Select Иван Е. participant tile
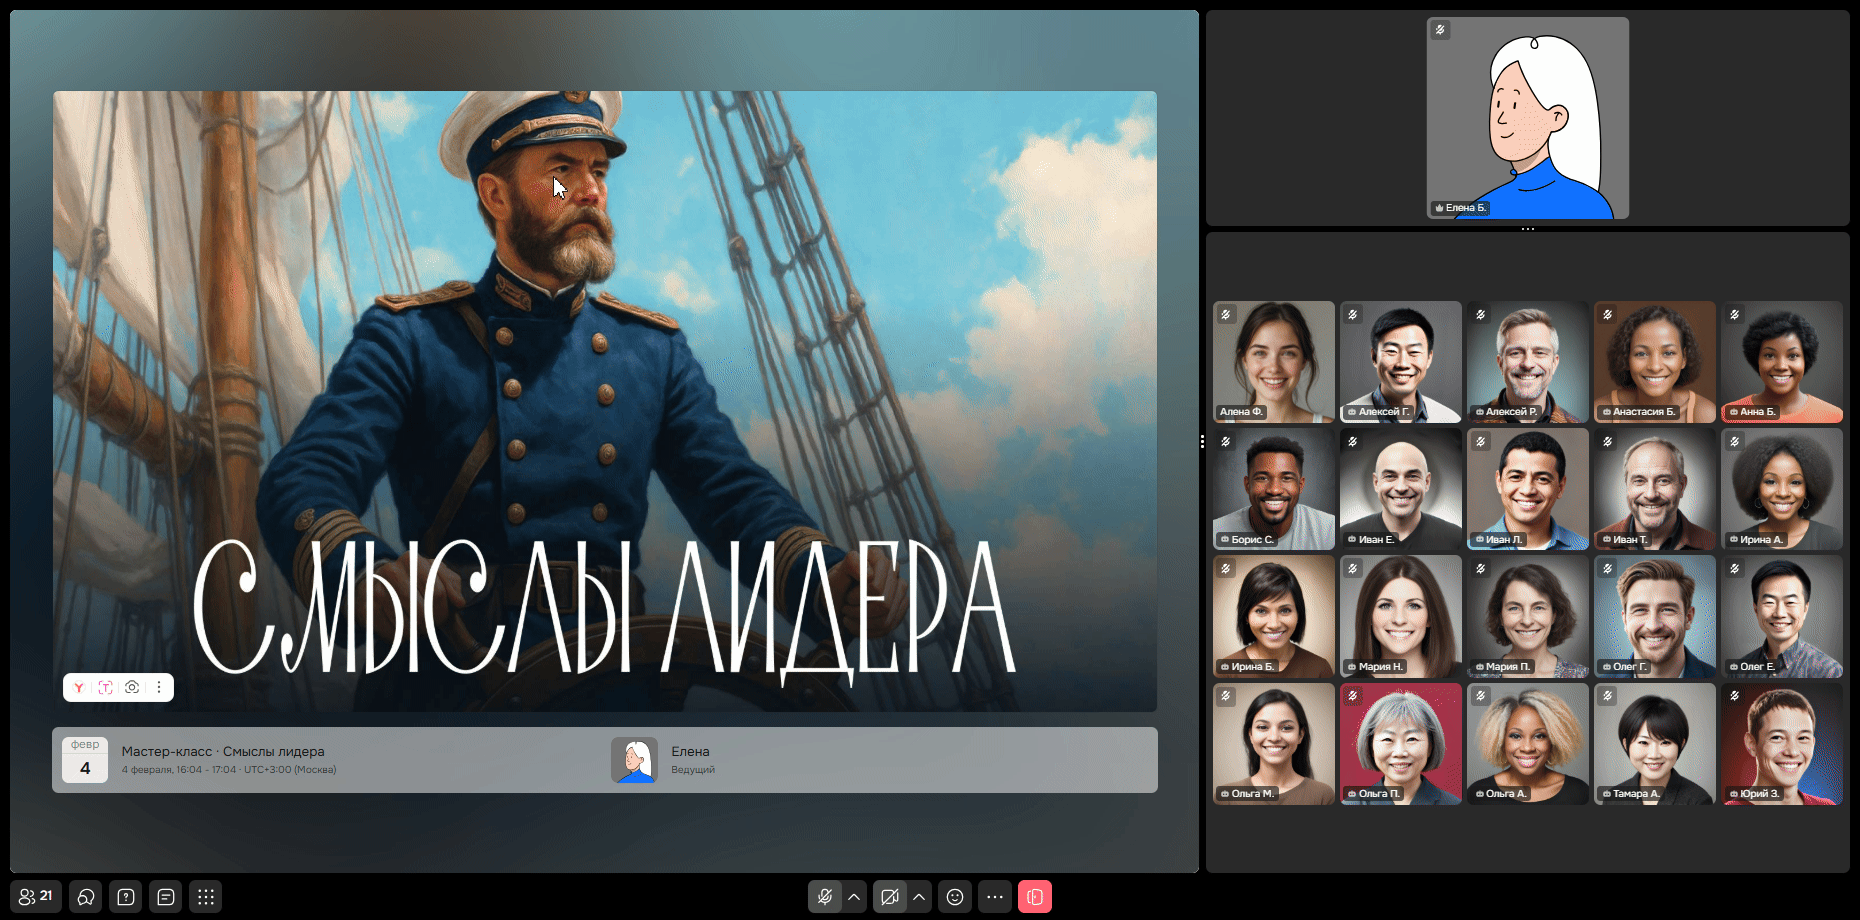1860x920 pixels. coord(1401,489)
